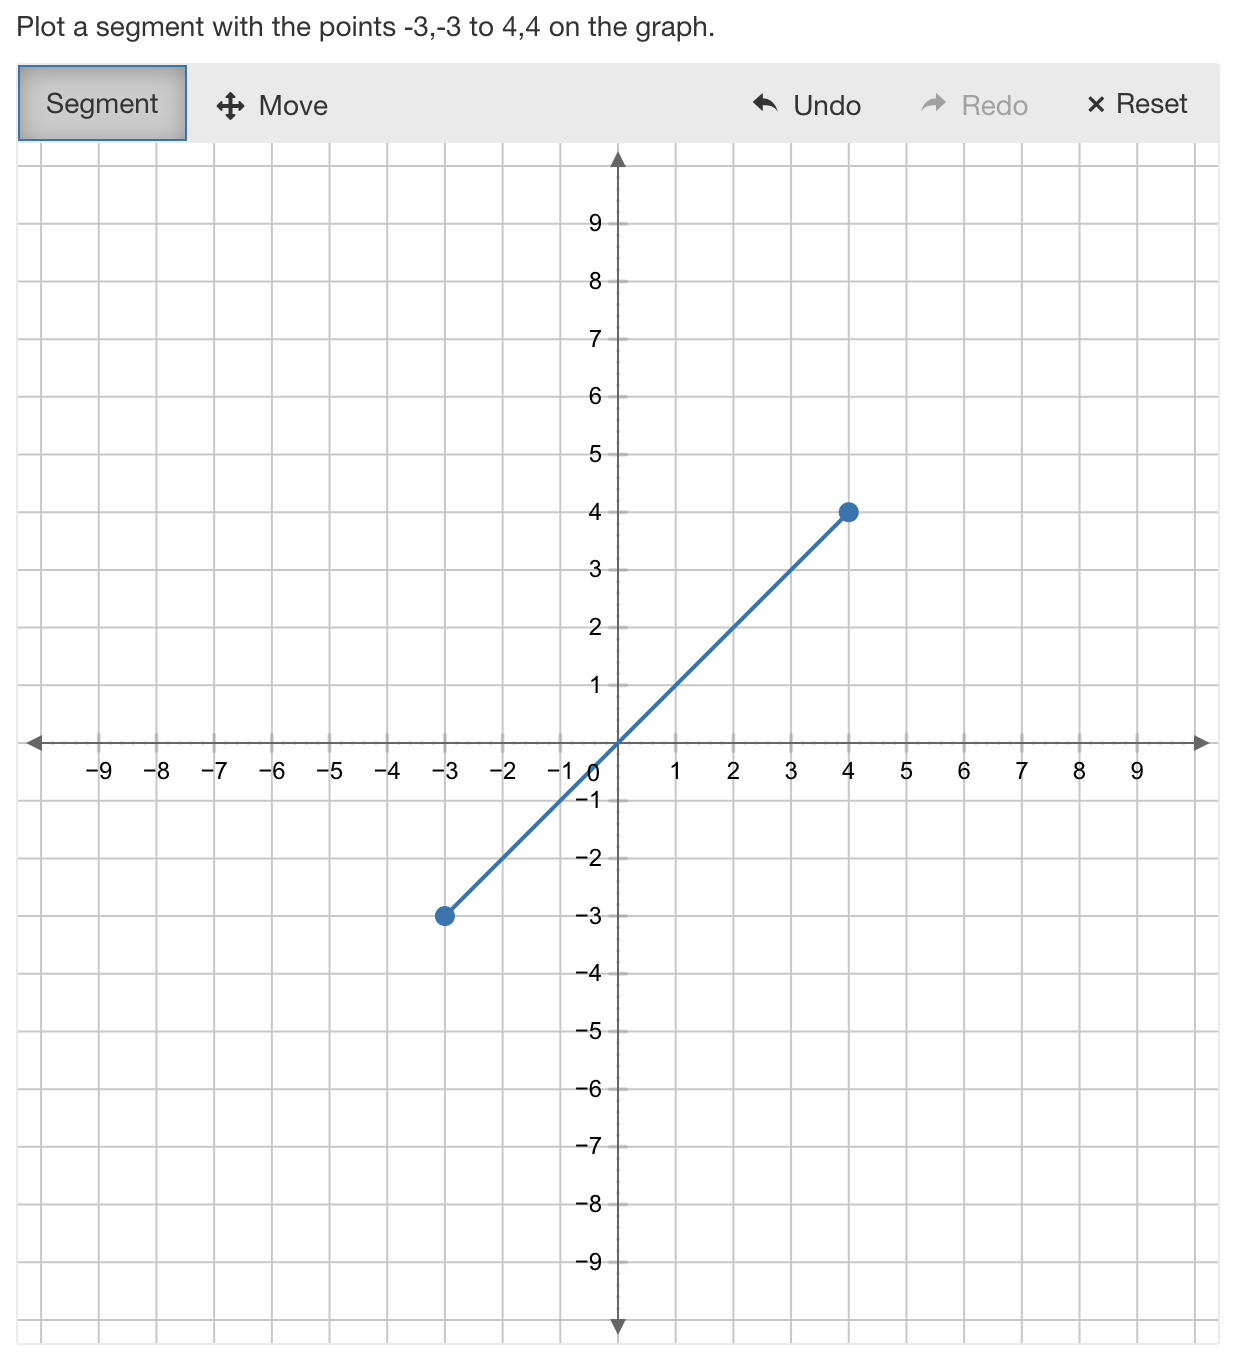Image resolution: width=1242 pixels, height=1364 pixels.
Task: Click the up arrow of the y-axis
Action: pyautogui.click(x=618, y=160)
